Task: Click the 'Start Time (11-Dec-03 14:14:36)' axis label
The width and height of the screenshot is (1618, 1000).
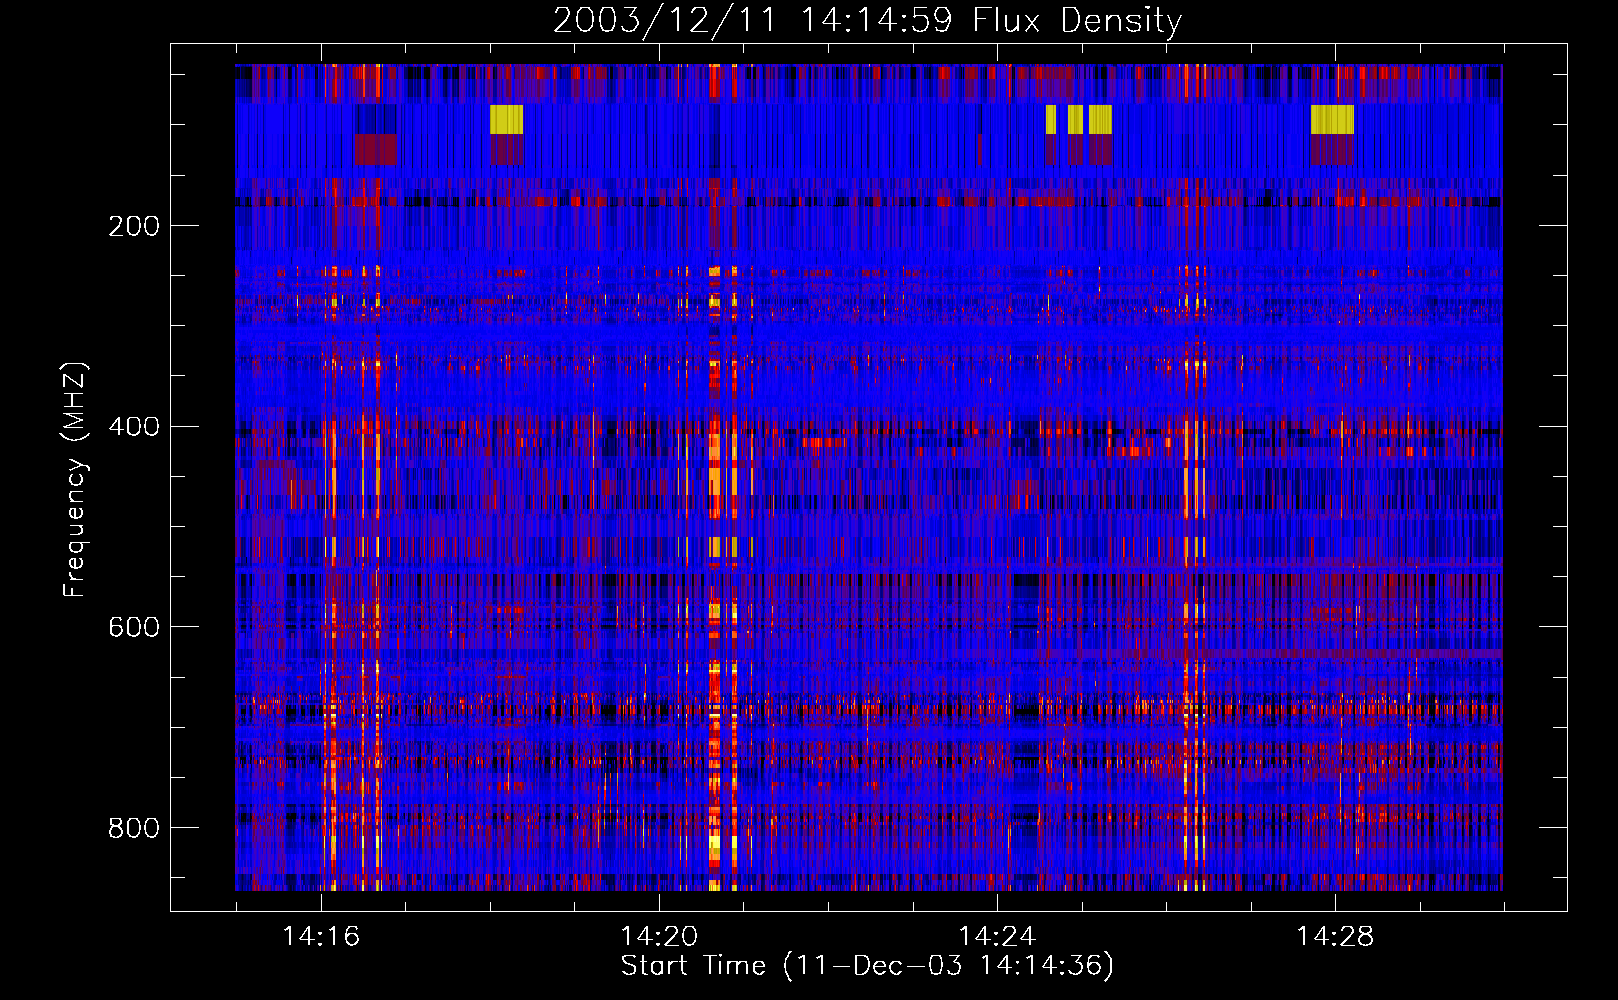Action: tap(867, 966)
